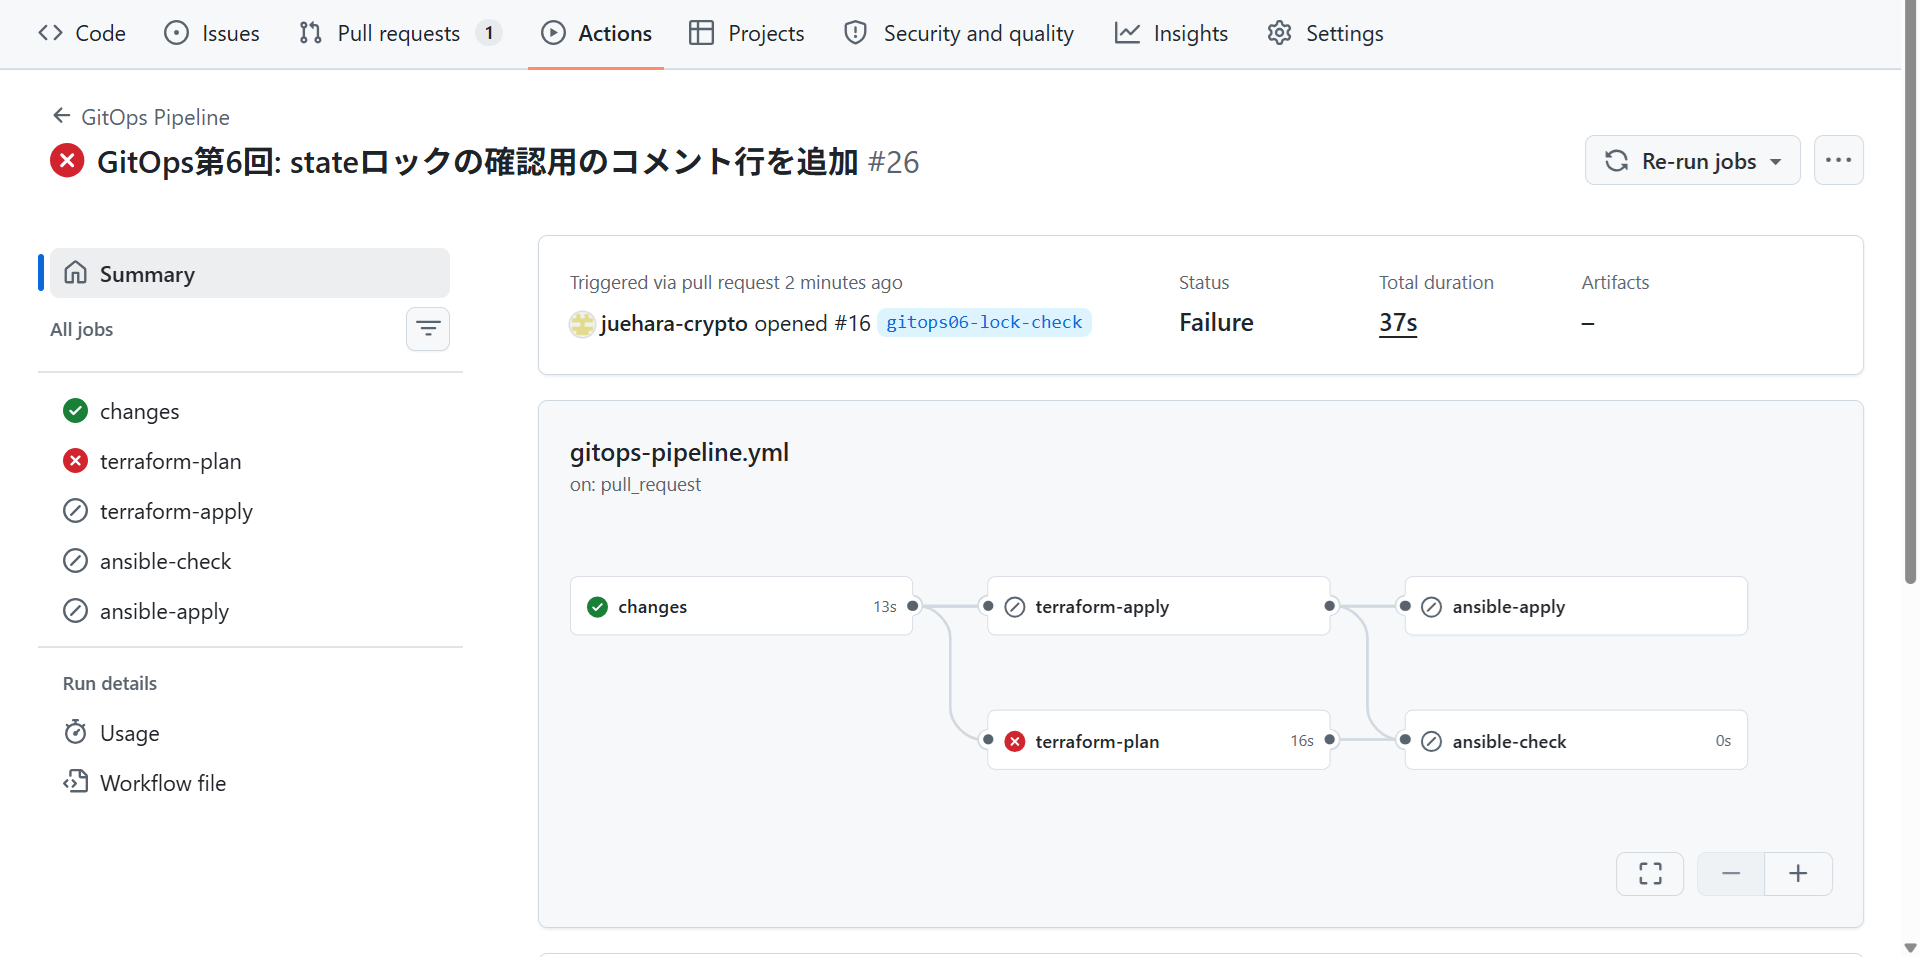Open the Pull requests tab

click(400, 33)
